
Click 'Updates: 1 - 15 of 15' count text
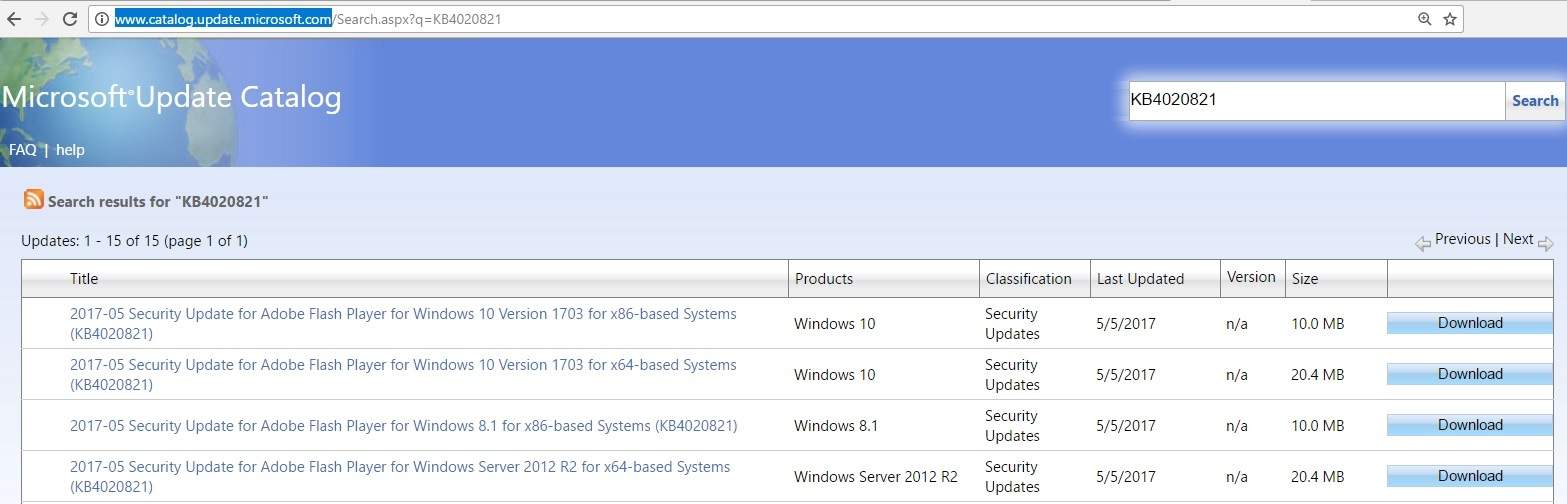[x=134, y=241]
